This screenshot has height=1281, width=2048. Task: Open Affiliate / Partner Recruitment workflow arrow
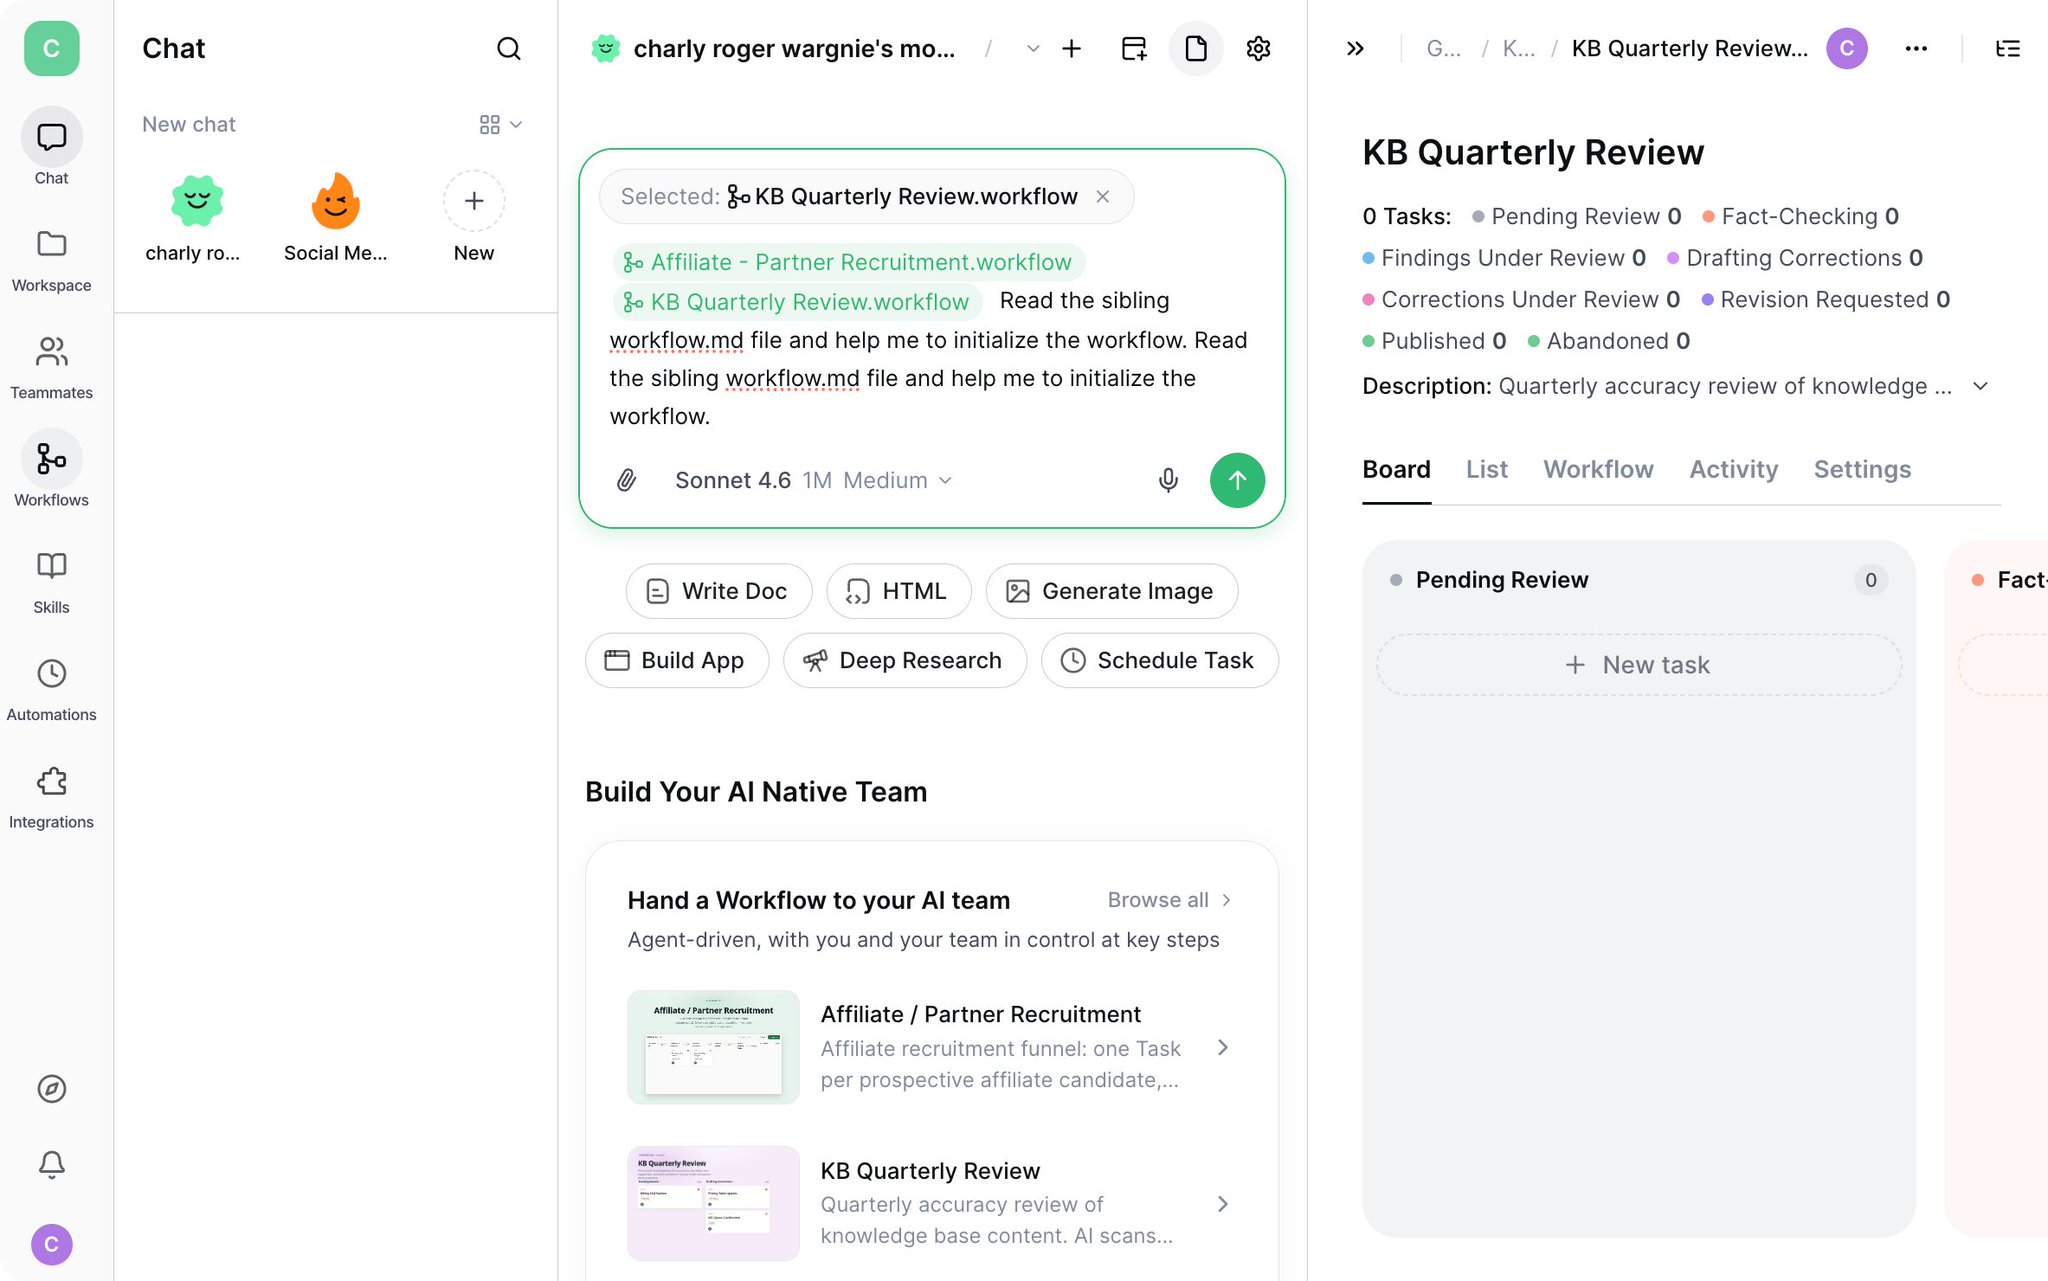coord(1222,1047)
